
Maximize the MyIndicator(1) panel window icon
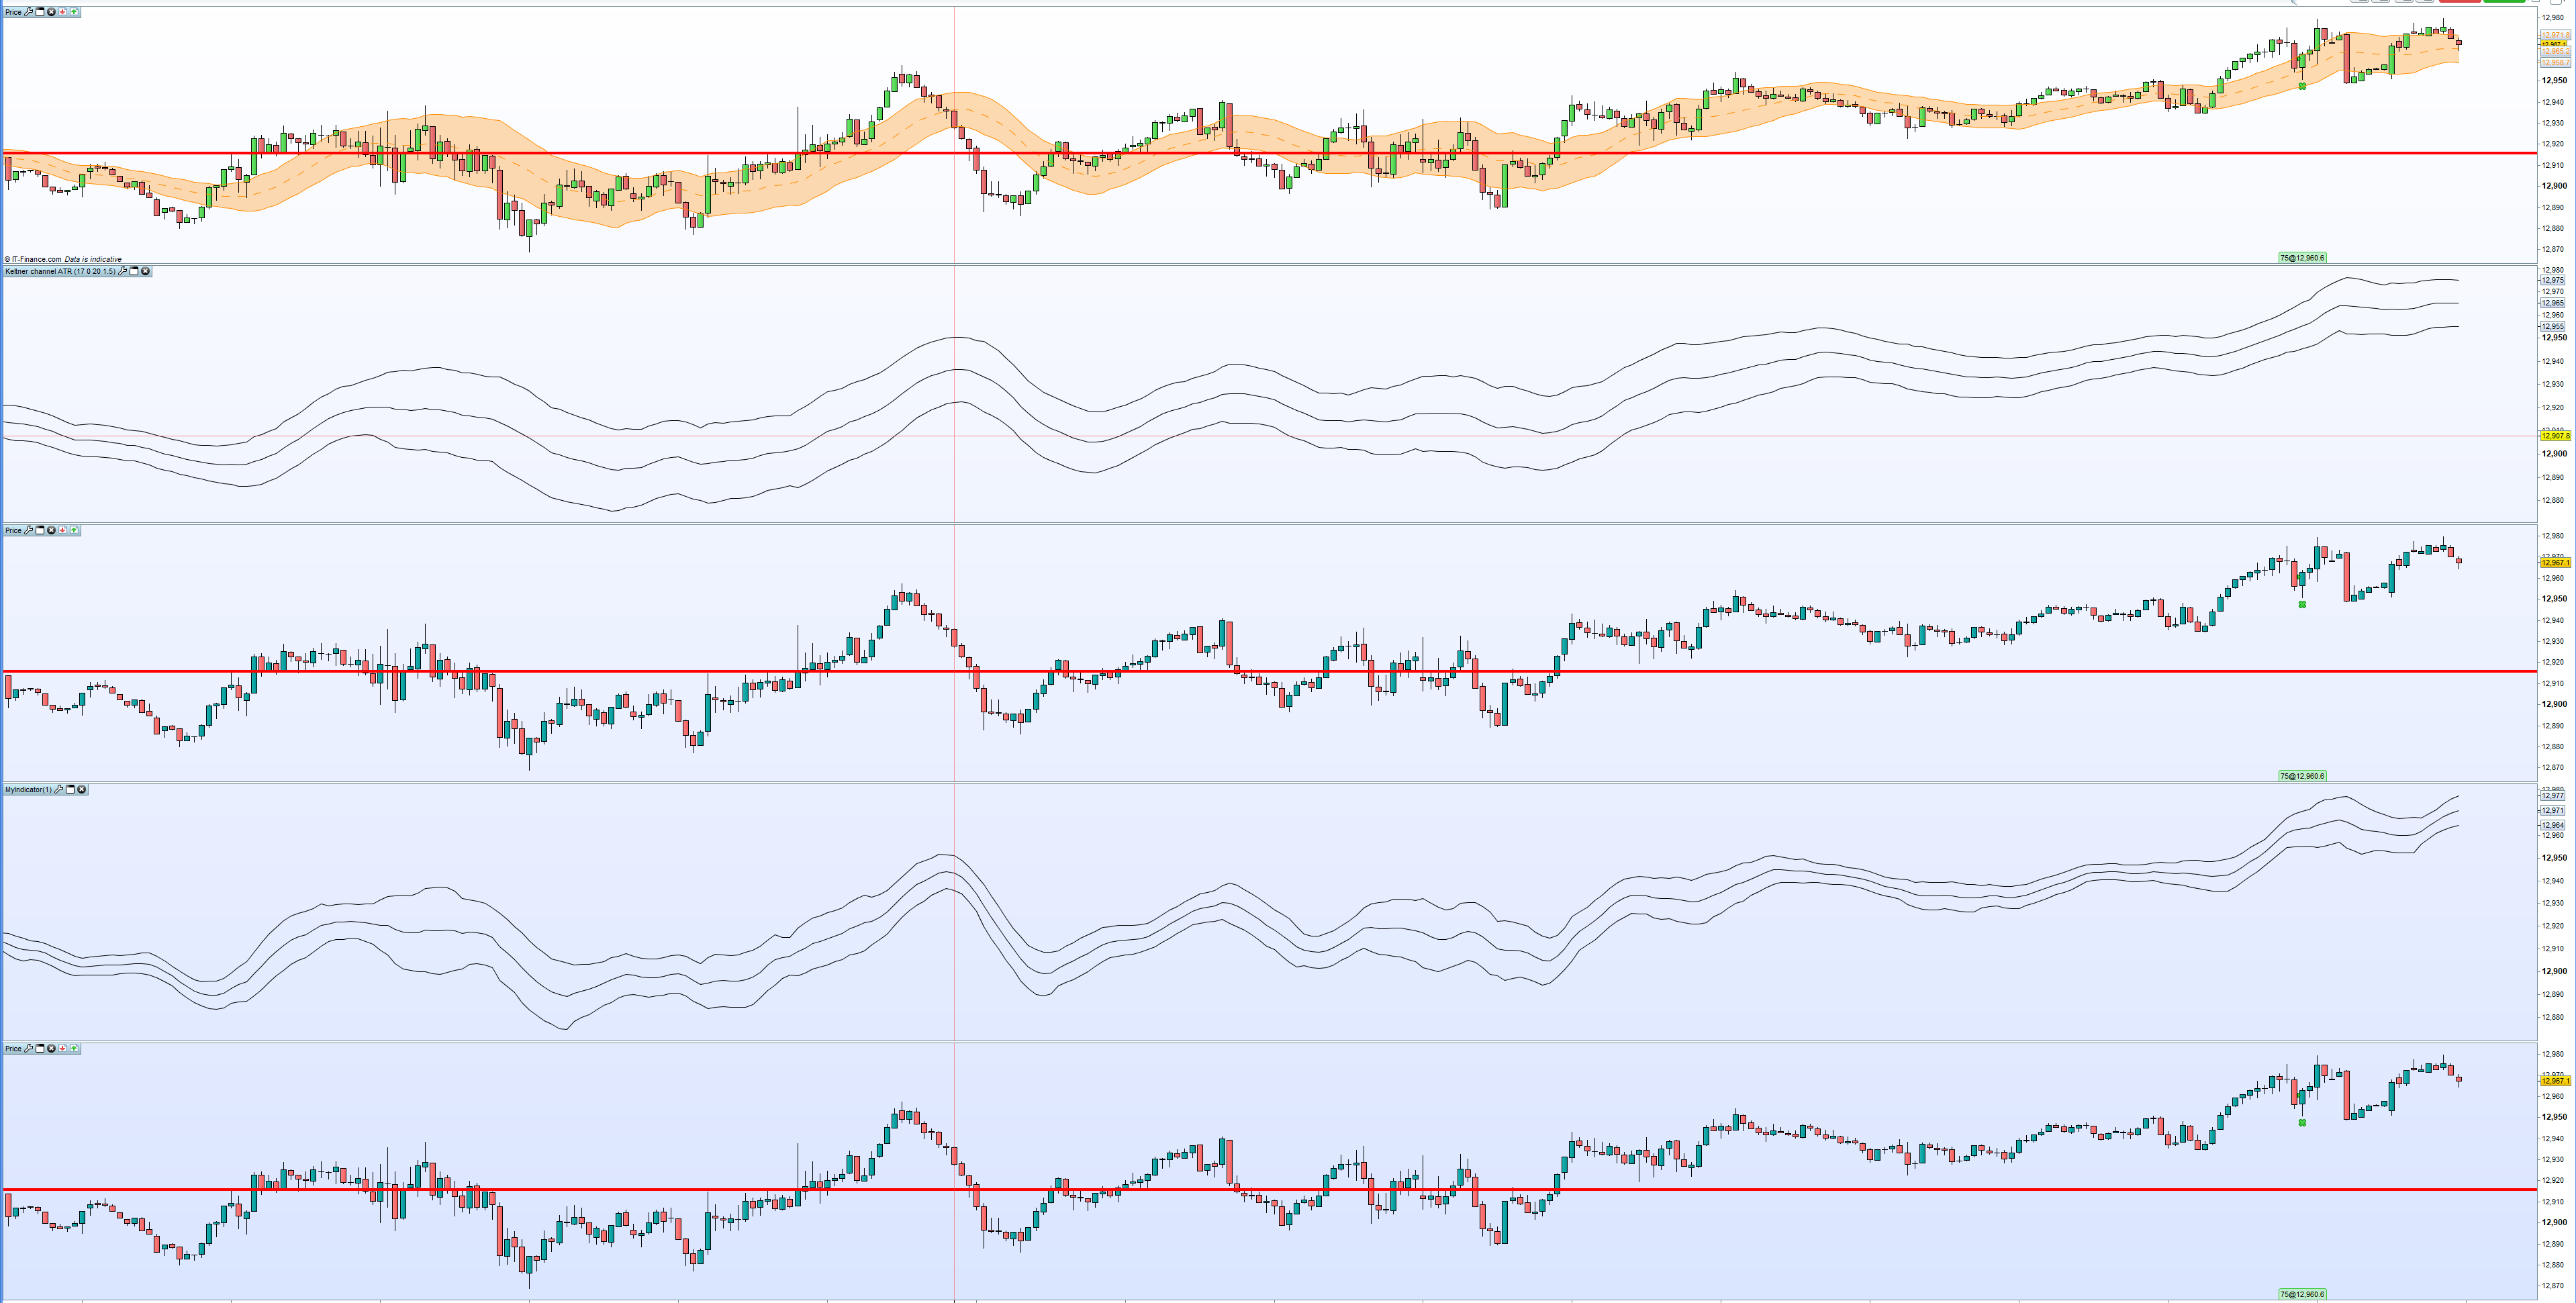pyautogui.click(x=70, y=790)
